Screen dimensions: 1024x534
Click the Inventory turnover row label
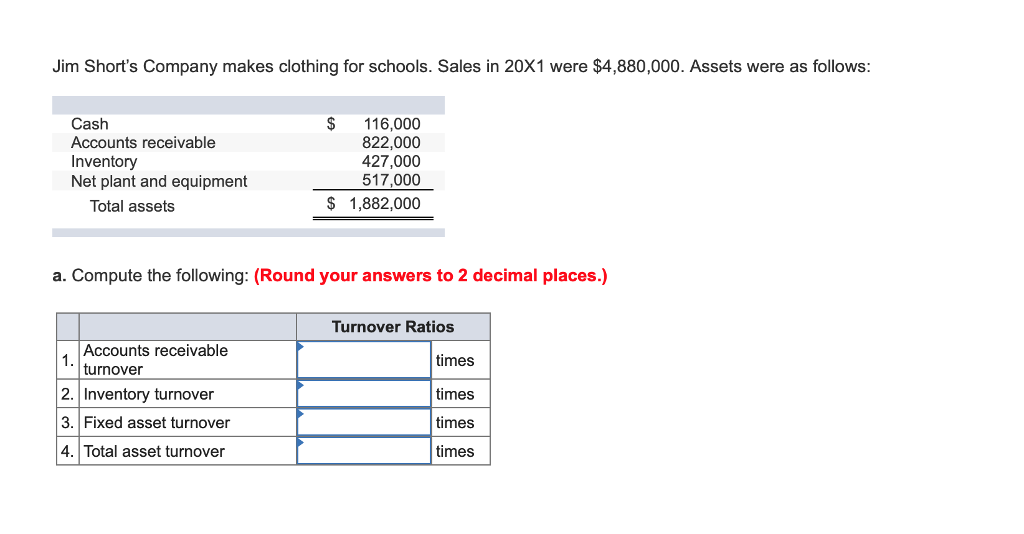[149, 394]
